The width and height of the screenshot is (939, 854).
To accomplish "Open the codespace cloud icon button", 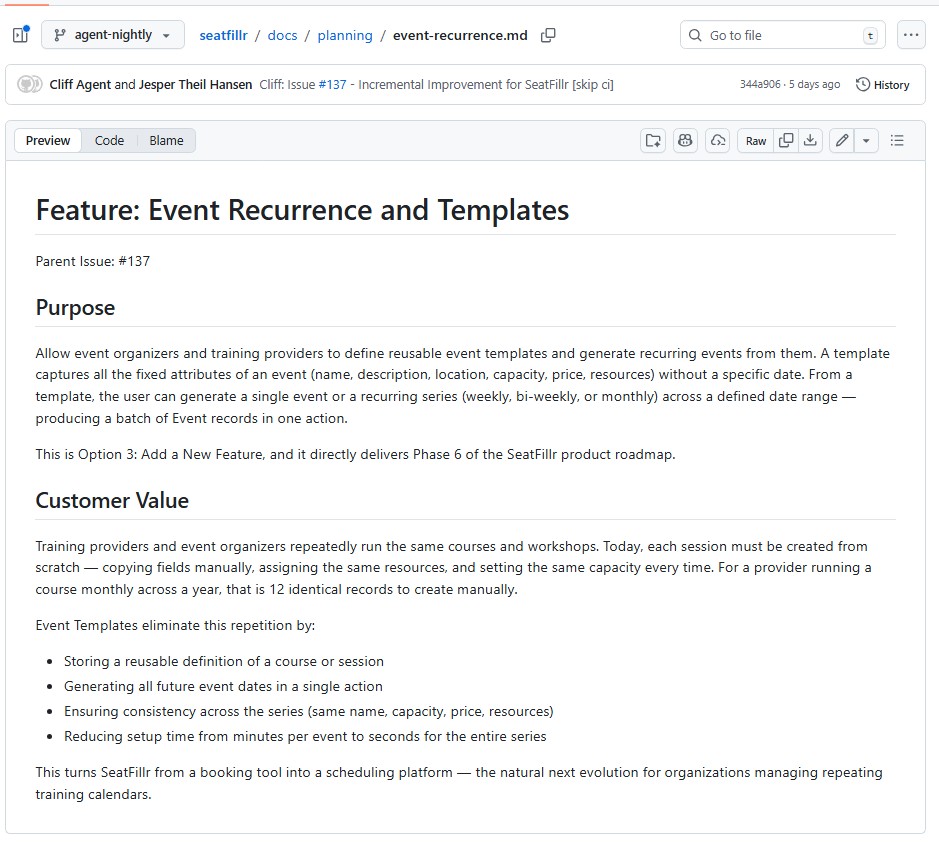I will [717, 141].
